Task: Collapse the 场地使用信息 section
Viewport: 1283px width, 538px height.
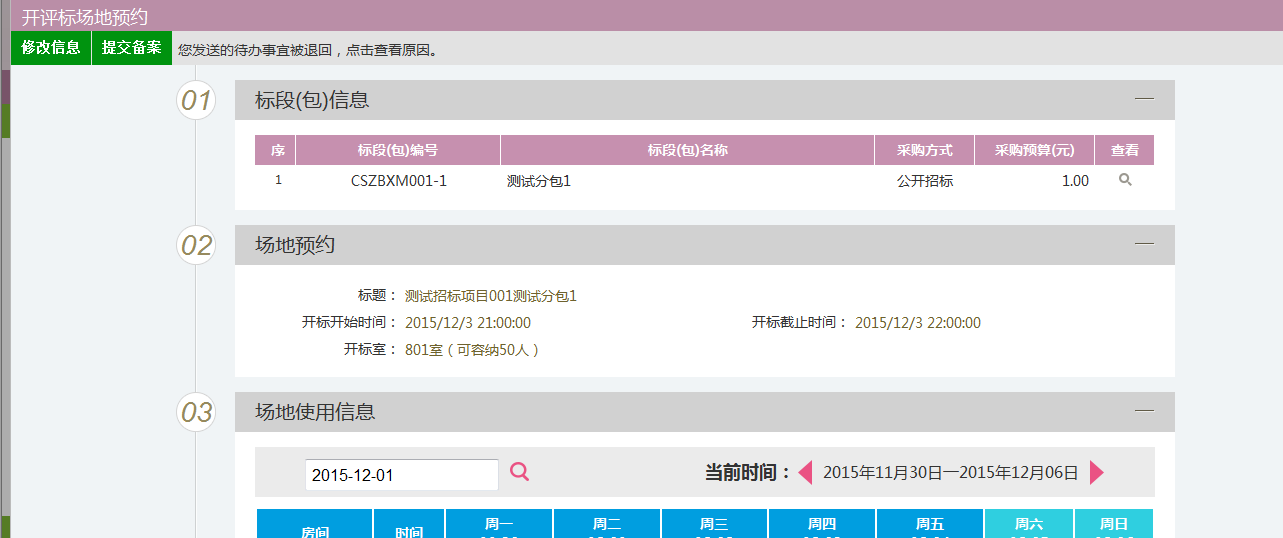Action: click(1144, 411)
